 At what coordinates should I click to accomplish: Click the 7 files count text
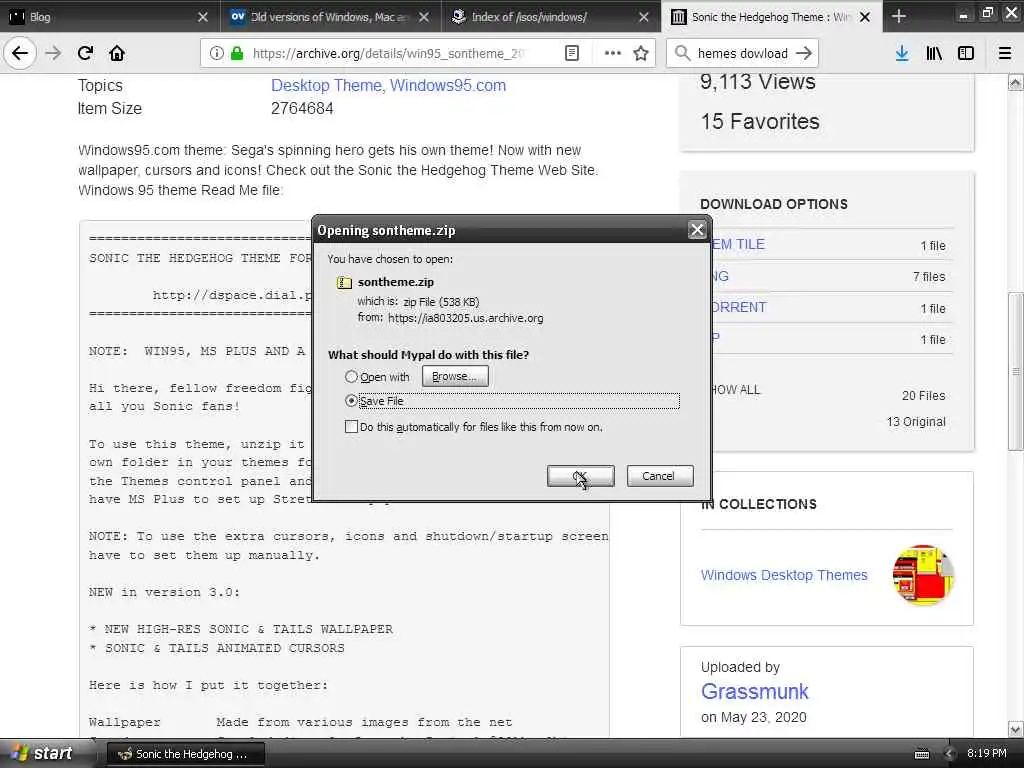click(929, 277)
